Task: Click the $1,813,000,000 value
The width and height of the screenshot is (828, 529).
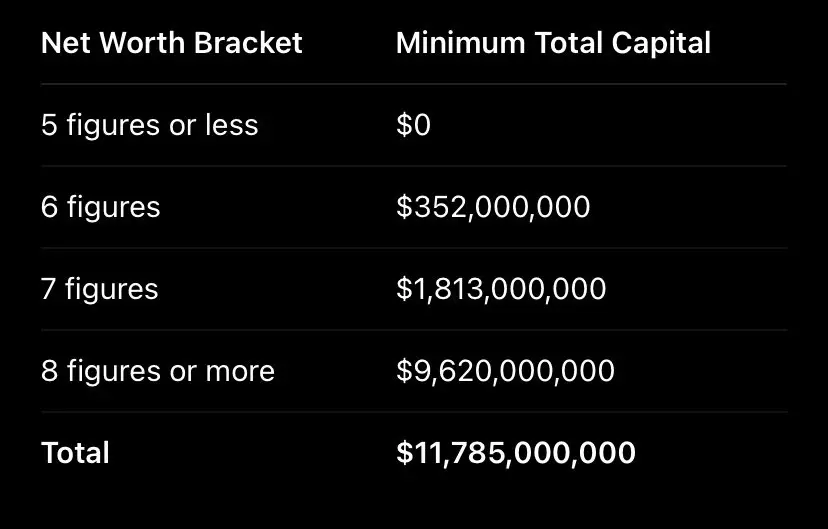Action: tap(501, 289)
